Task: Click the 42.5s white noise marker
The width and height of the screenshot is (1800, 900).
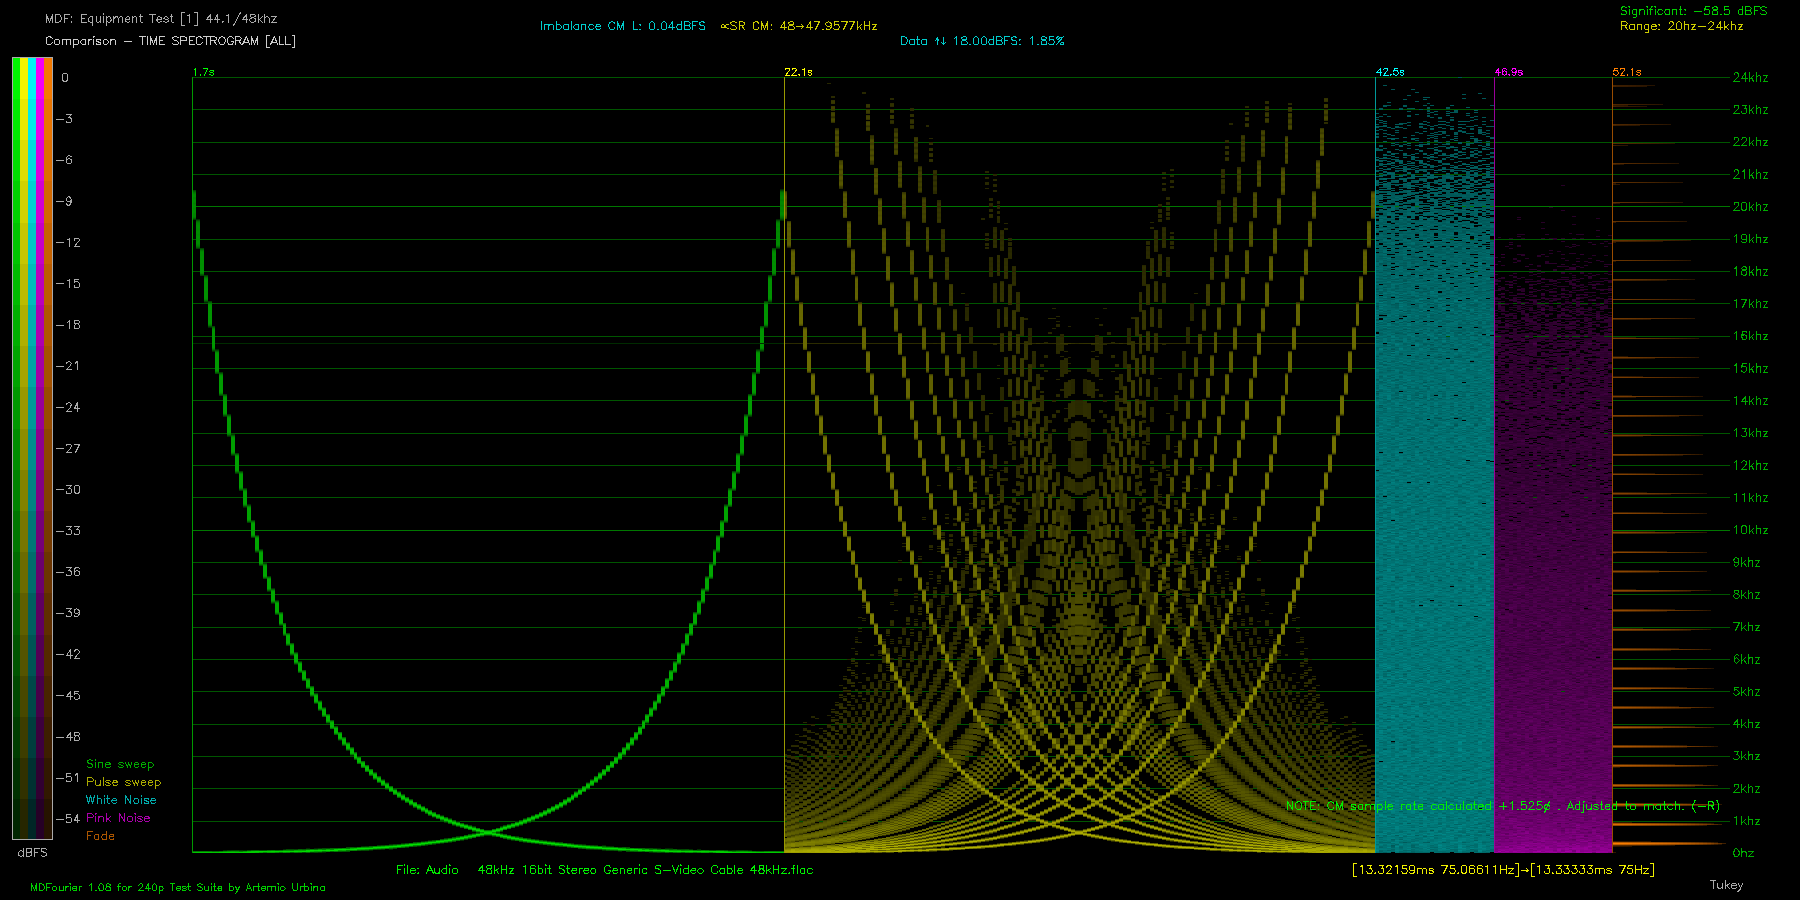Action: 1389,72
